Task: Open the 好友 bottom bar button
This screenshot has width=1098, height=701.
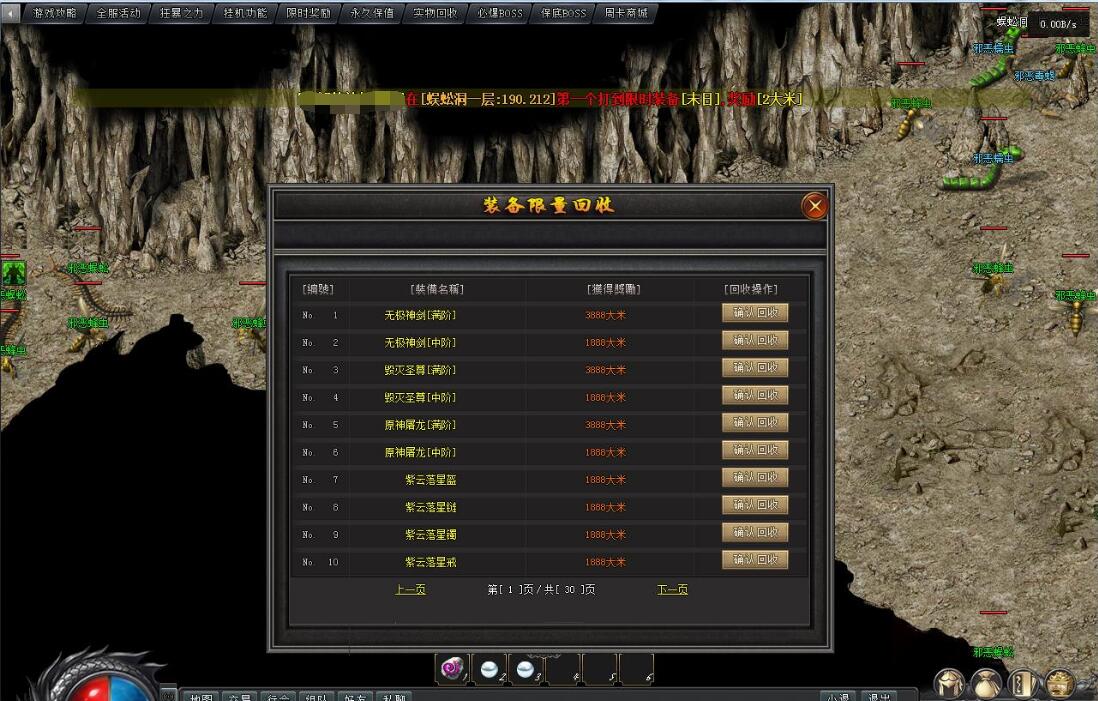Action: 355,697
